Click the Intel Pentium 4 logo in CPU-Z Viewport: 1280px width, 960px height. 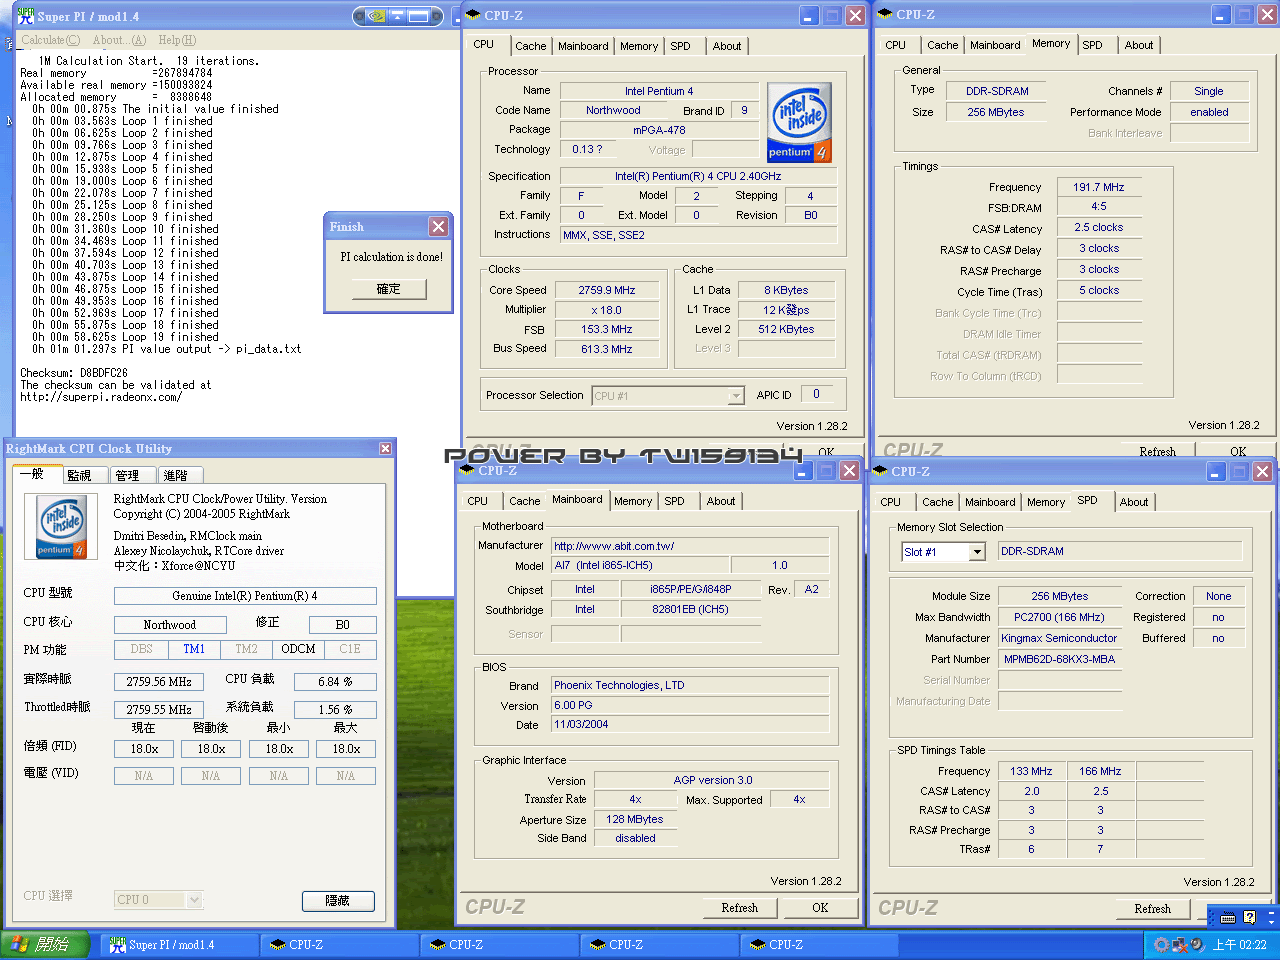pos(798,123)
